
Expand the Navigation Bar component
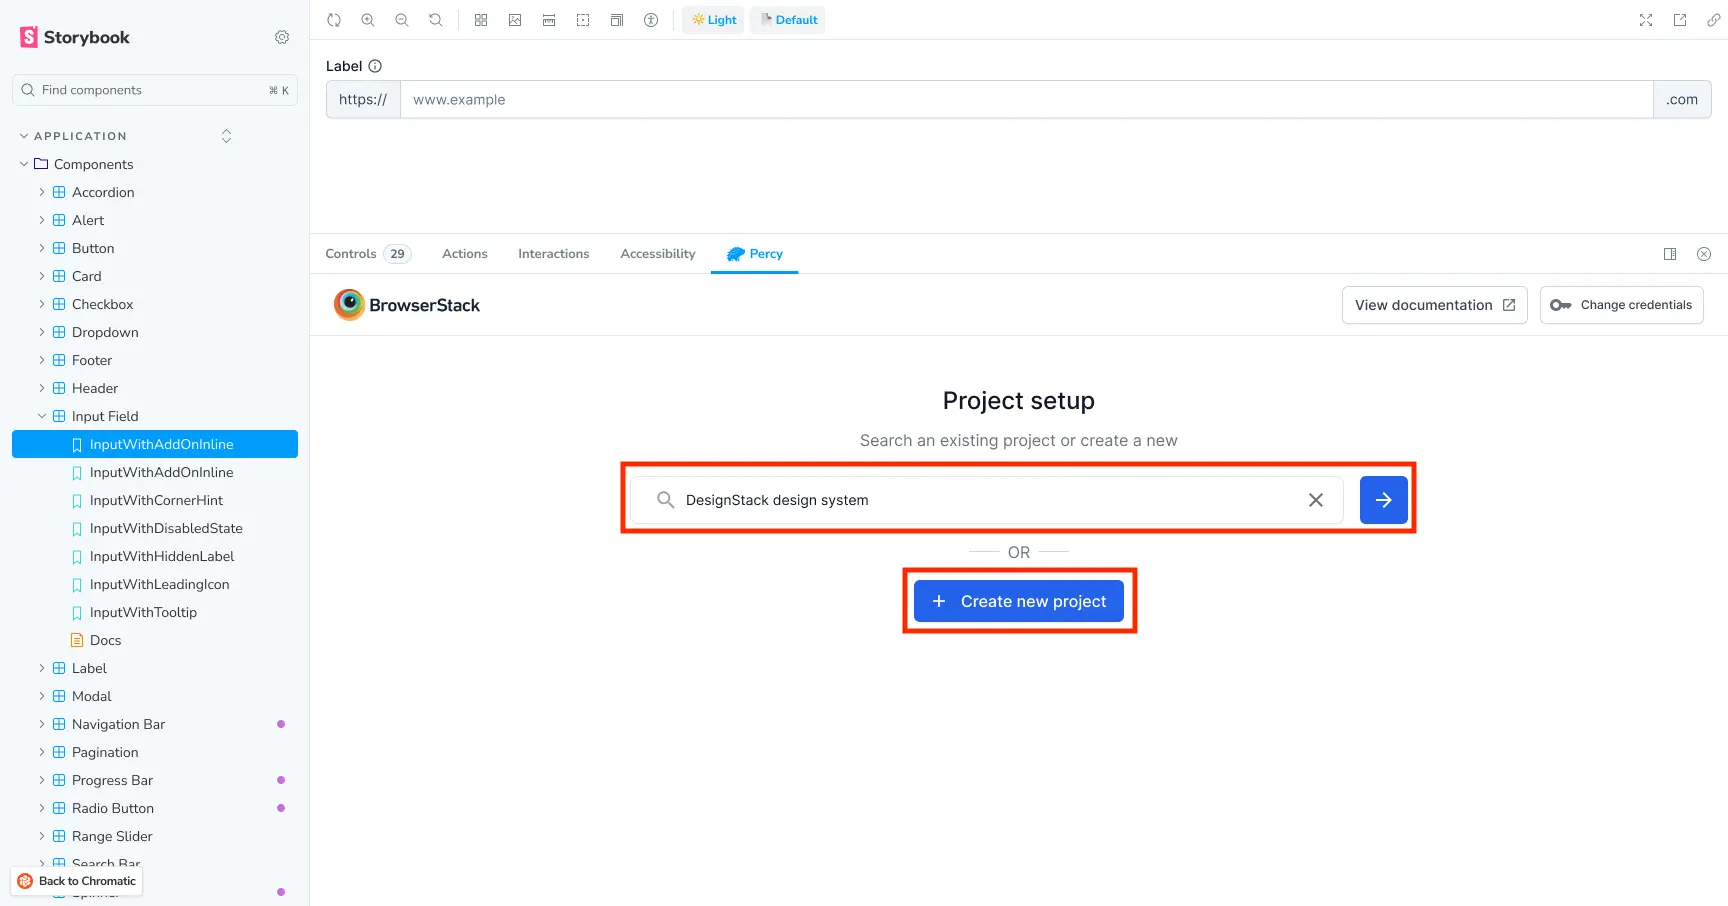[x=41, y=724]
